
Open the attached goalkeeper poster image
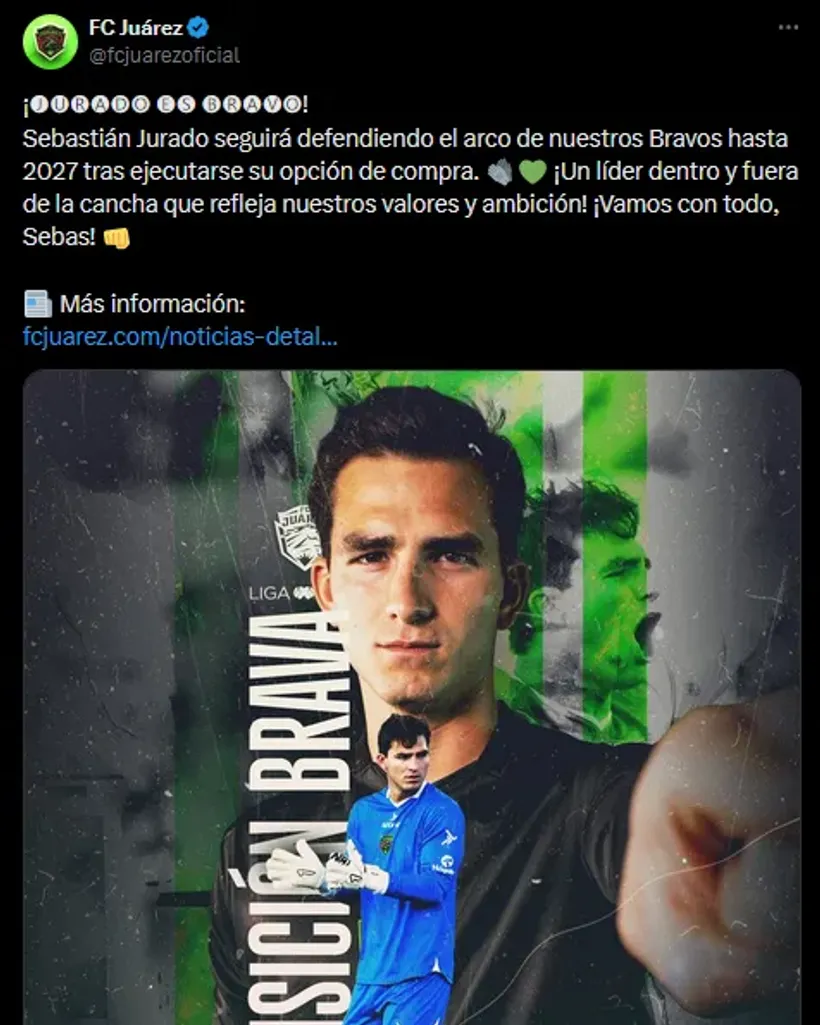point(412,697)
